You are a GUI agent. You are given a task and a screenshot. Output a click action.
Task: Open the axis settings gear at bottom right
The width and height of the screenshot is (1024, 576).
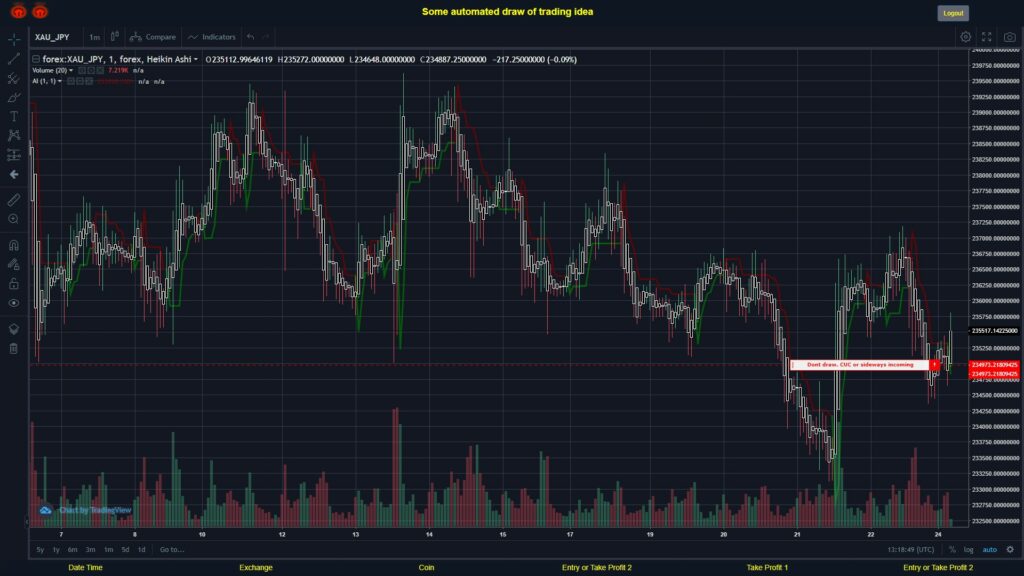[x=1010, y=549]
